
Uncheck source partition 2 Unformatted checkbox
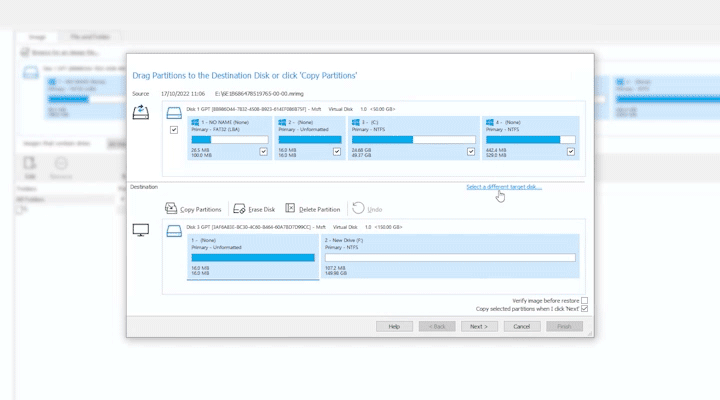[x=337, y=152]
